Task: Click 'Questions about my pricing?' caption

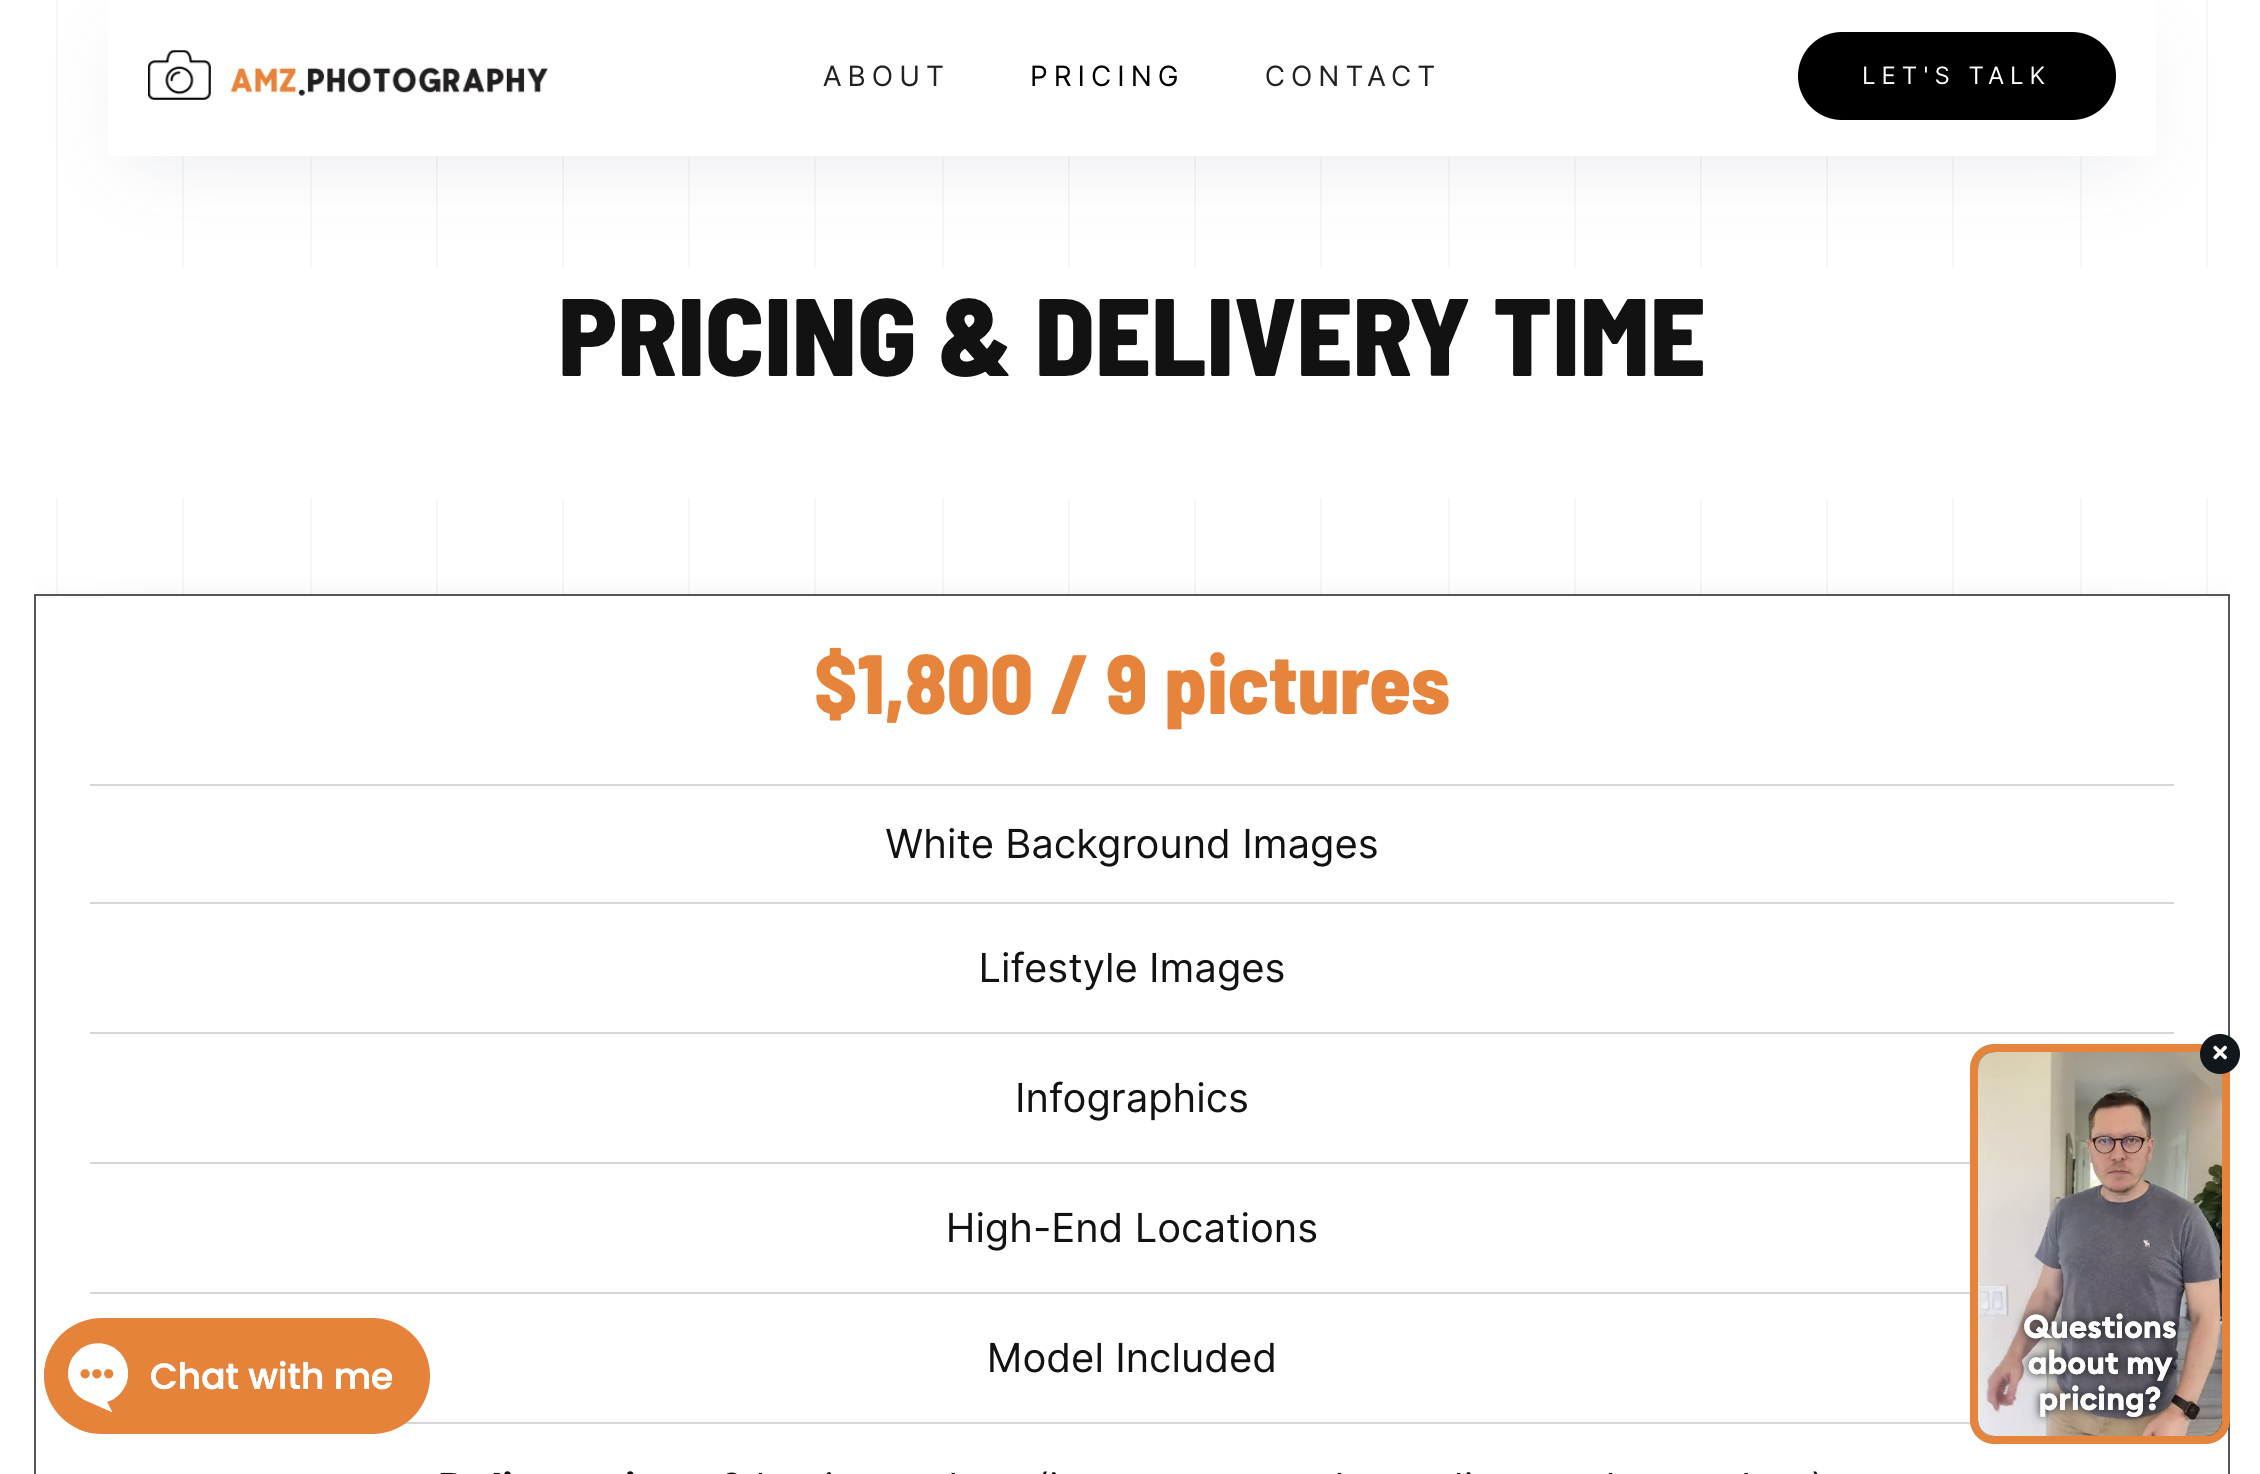Action: click(2099, 1362)
